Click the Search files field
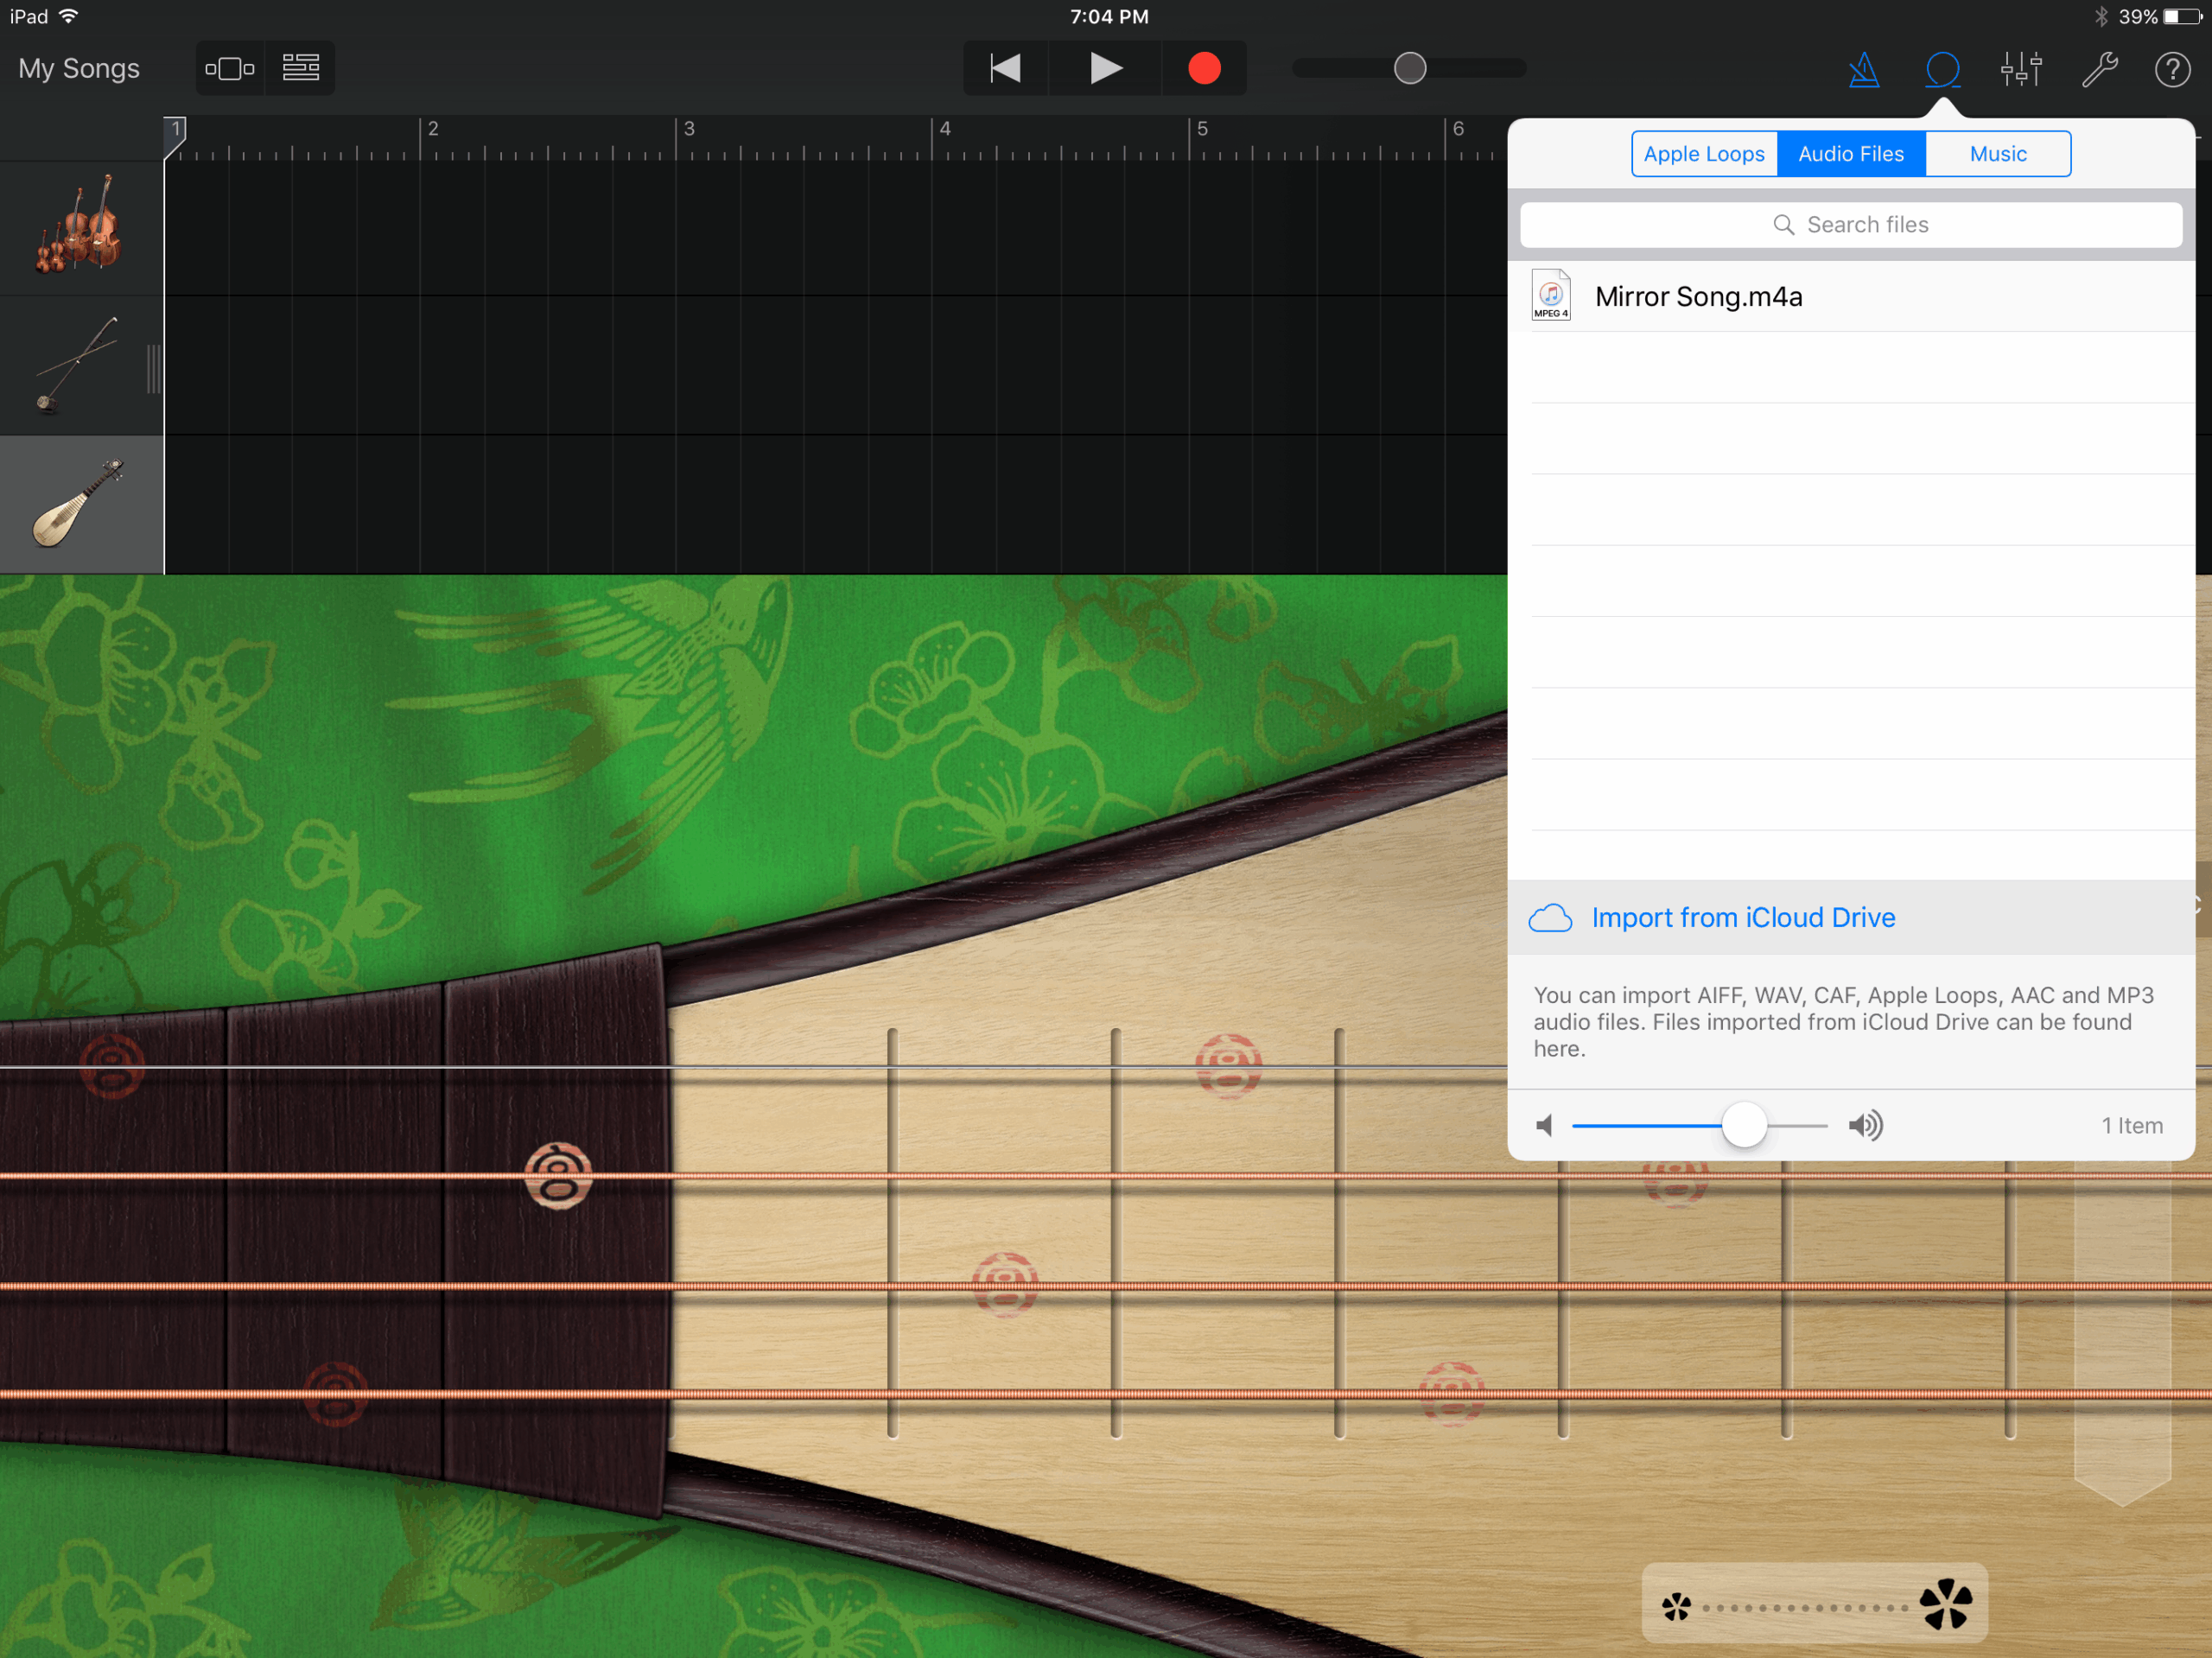This screenshot has height=1658, width=2212. coord(1851,225)
